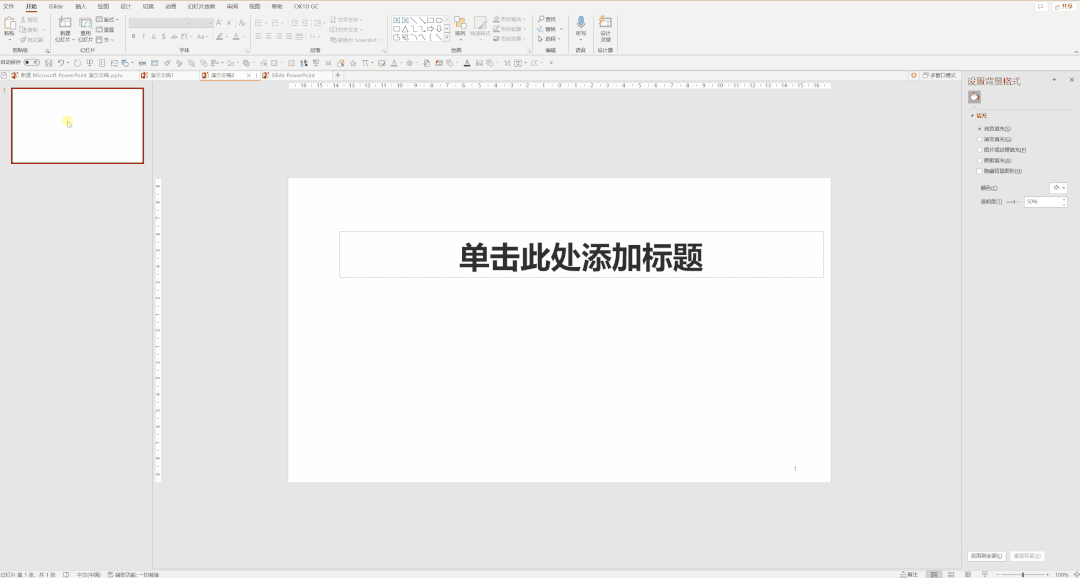Click the zoom slider in status bar
The width and height of the screenshot is (1080, 578).
point(1022,574)
